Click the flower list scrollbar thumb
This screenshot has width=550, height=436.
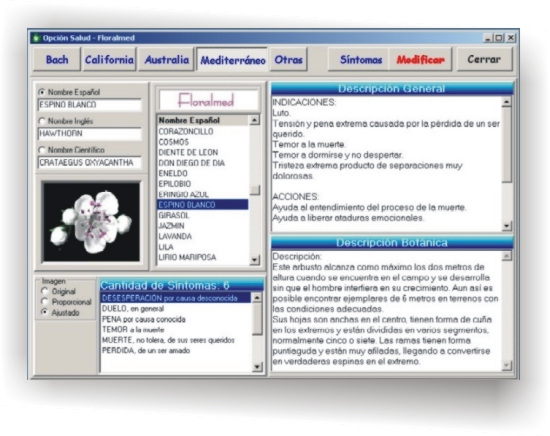pyautogui.click(x=255, y=190)
